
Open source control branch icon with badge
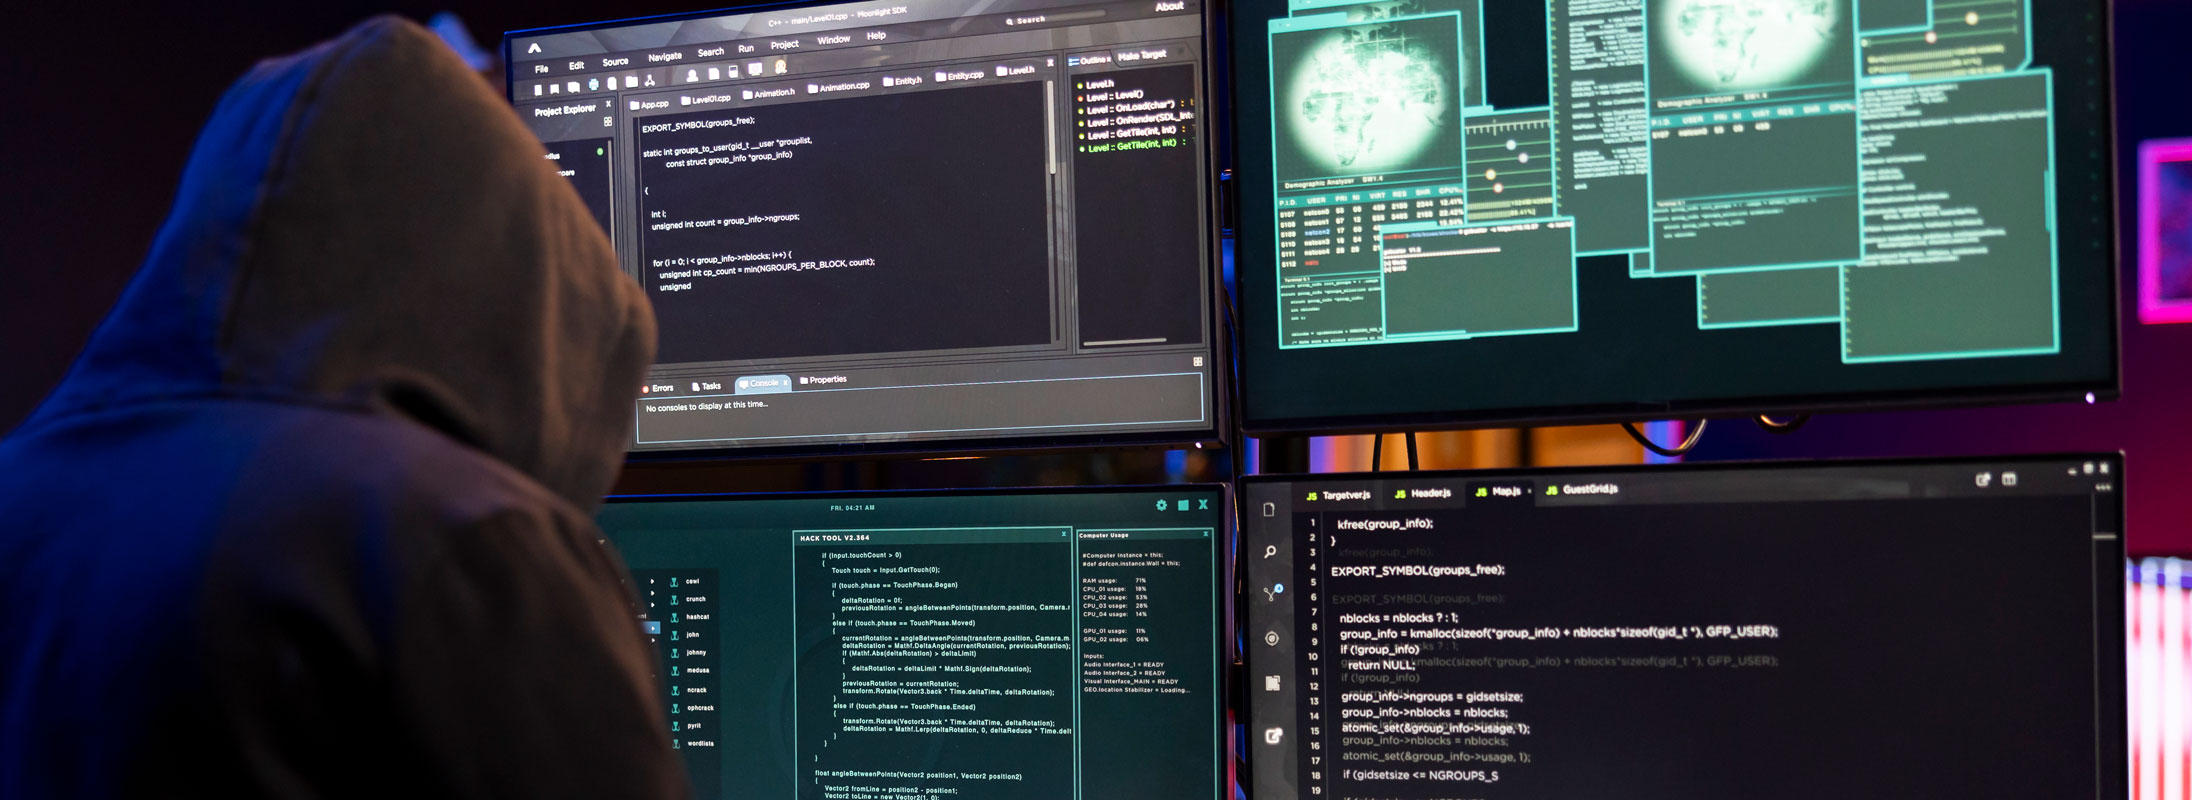pos(1271,594)
